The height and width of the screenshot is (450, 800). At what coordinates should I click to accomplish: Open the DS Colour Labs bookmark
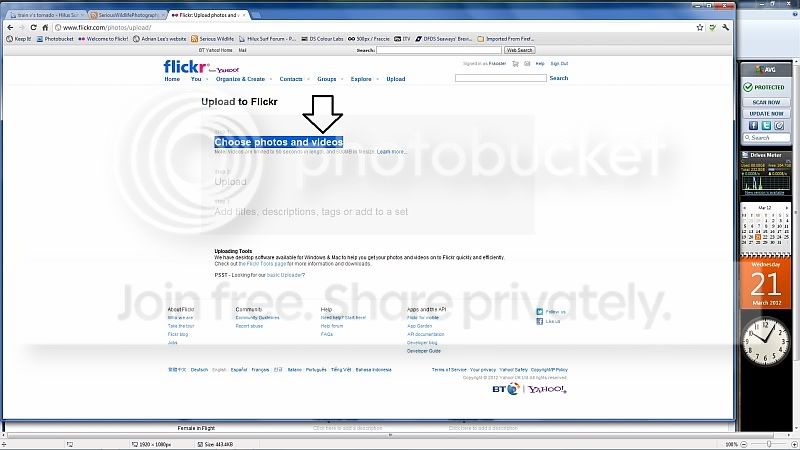tap(322, 39)
